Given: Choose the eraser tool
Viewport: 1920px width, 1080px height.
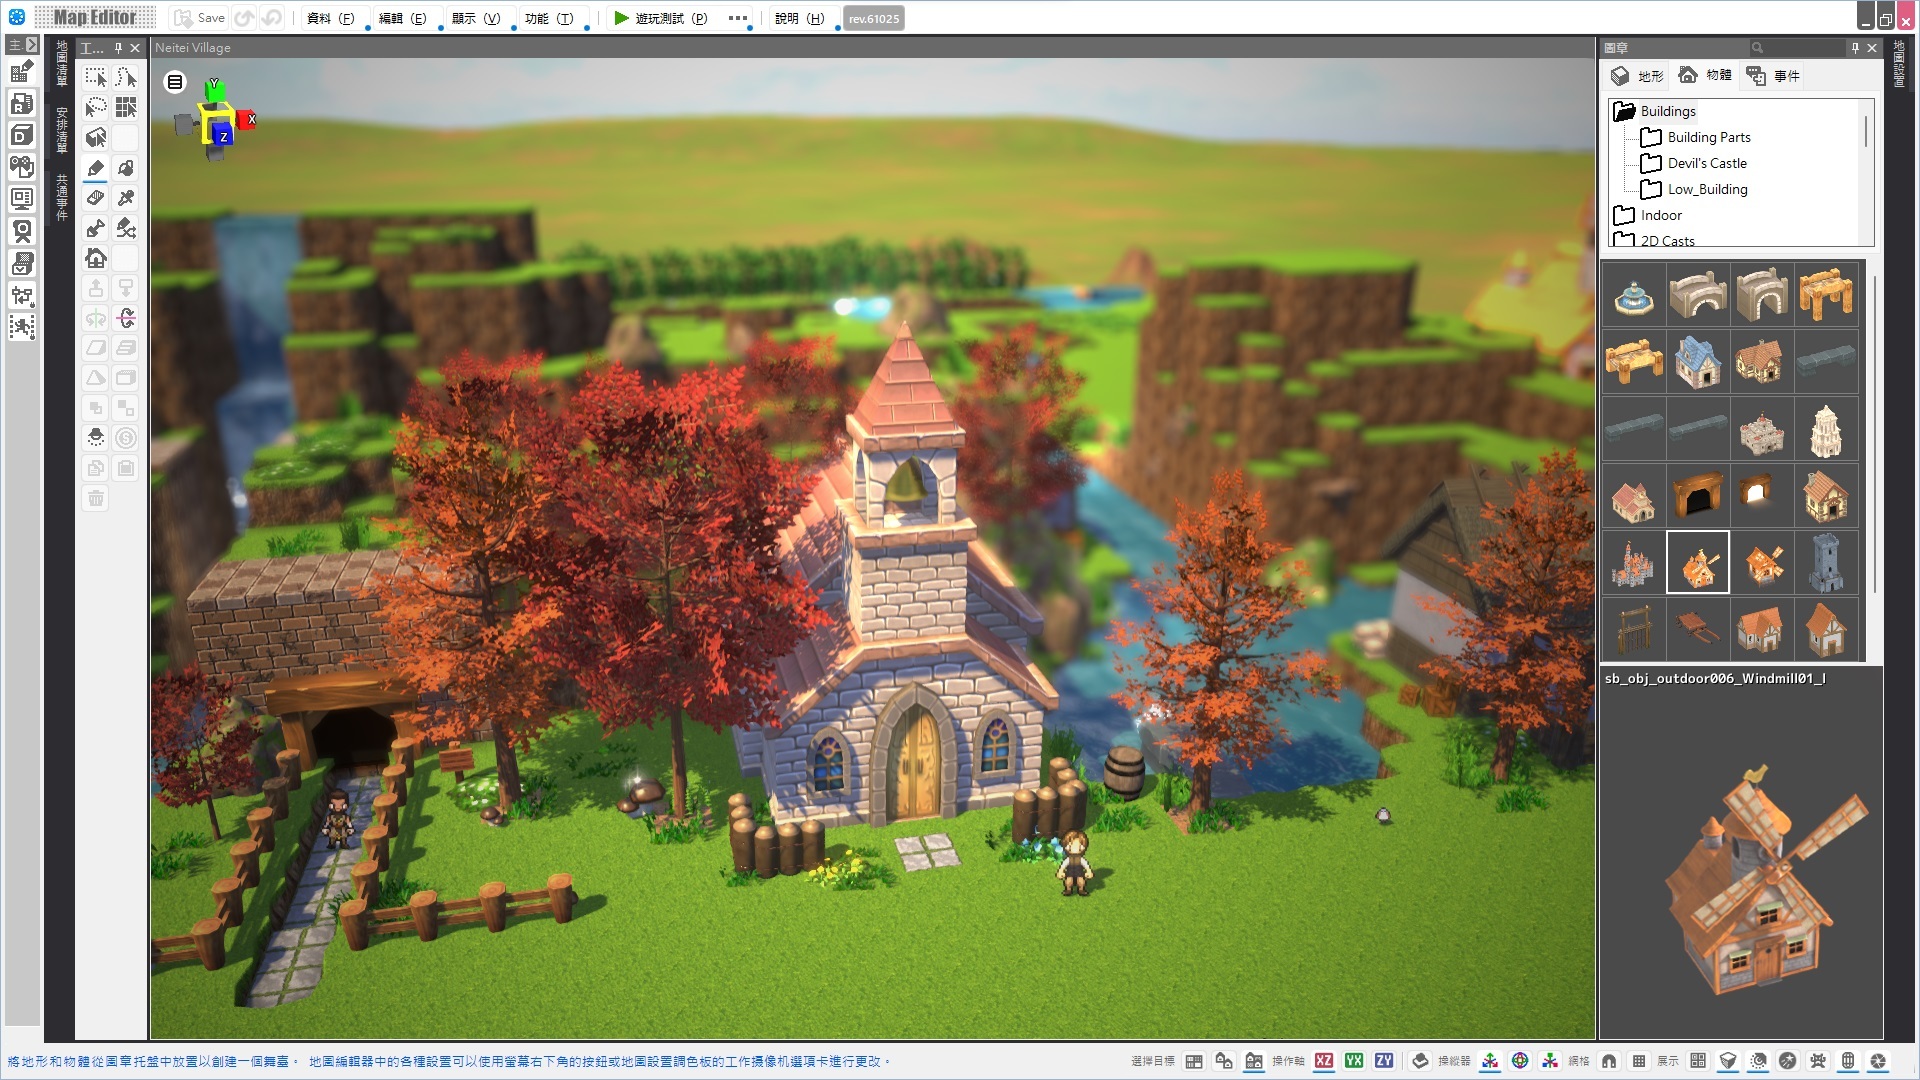Looking at the screenshot, I should (96, 198).
